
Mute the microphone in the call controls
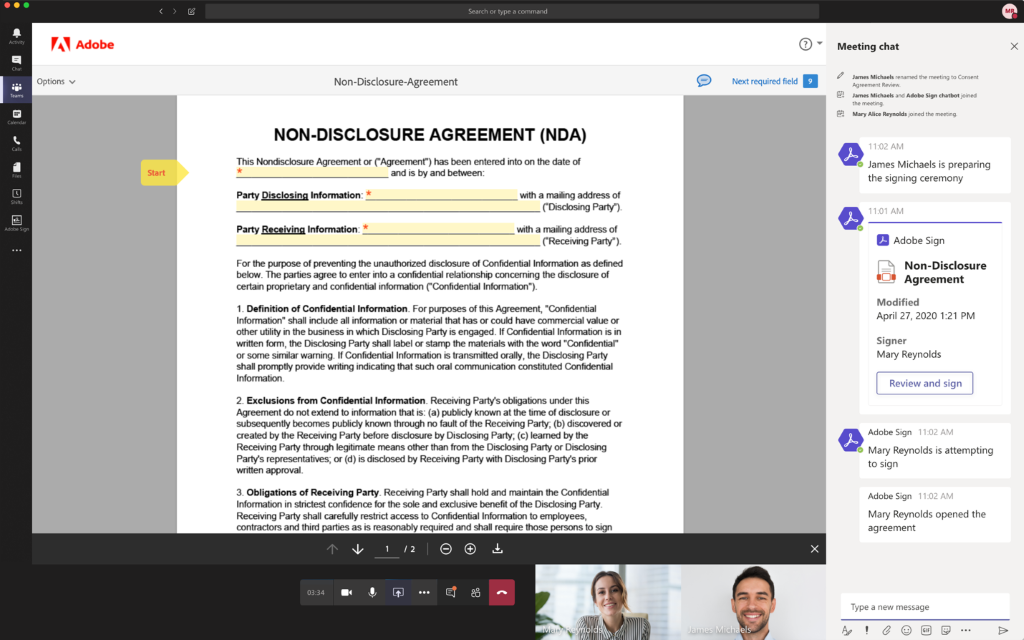click(372, 592)
